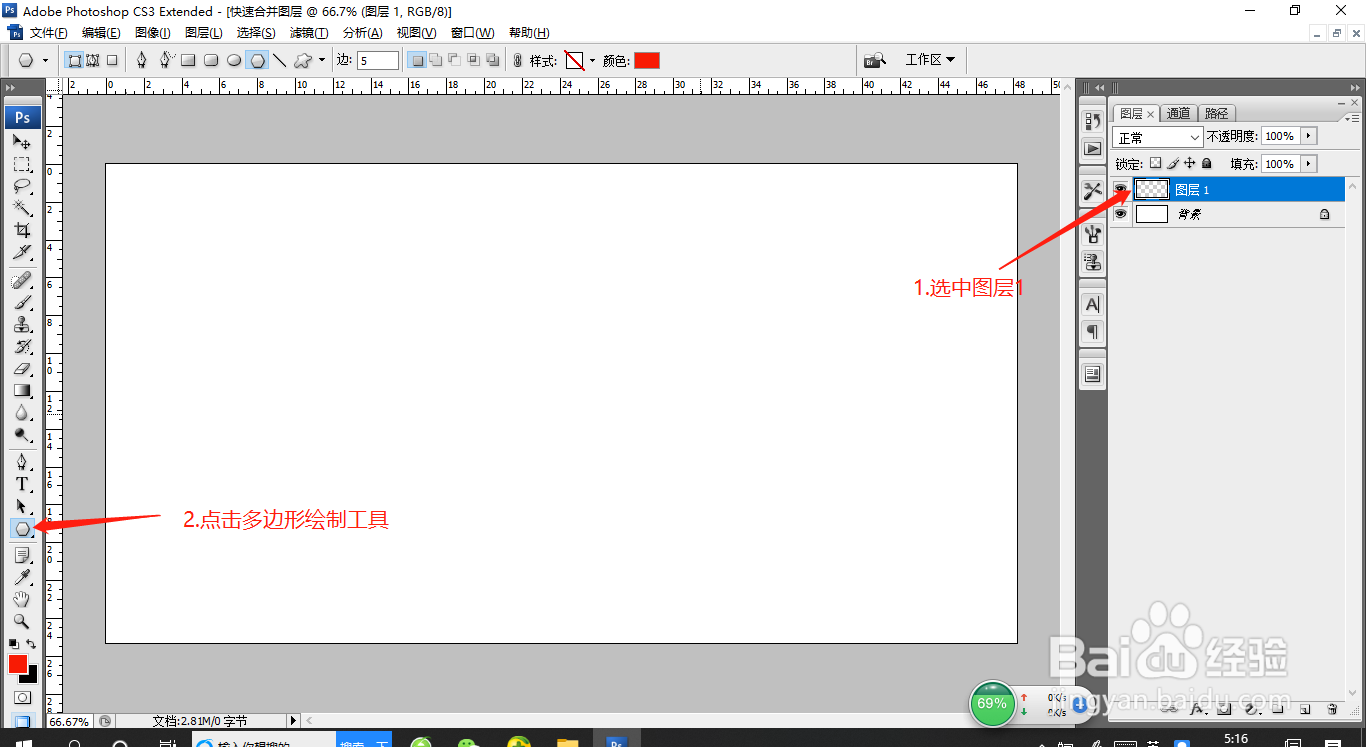Select the Gradient tool
Viewport: 1366px width, 747px height.
pos(22,391)
